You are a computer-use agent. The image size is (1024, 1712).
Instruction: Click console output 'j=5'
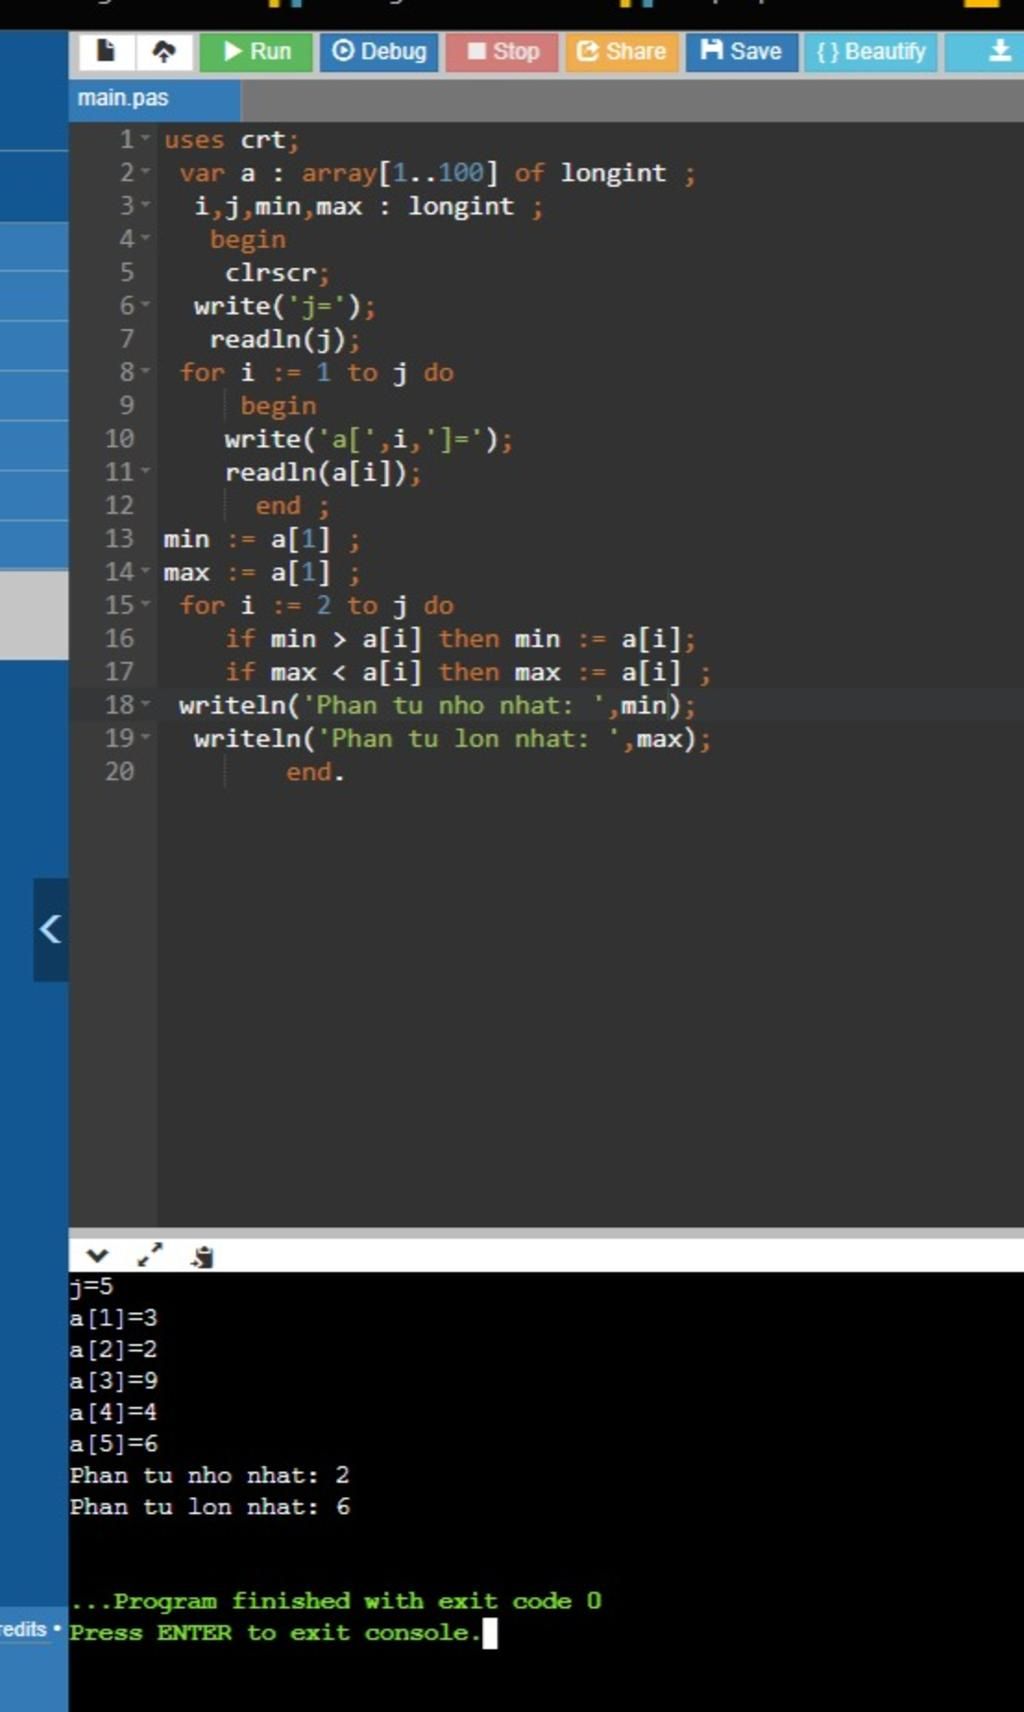click(91, 1286)
